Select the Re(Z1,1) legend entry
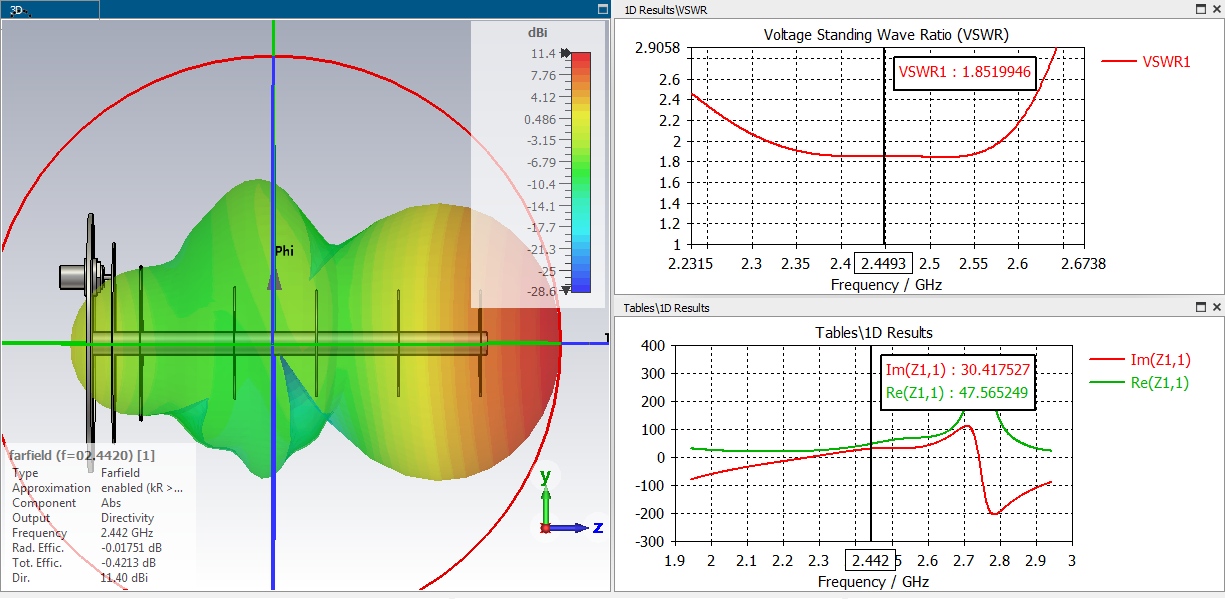The width and height of the screenshot is (1225, 599). 1139,382
